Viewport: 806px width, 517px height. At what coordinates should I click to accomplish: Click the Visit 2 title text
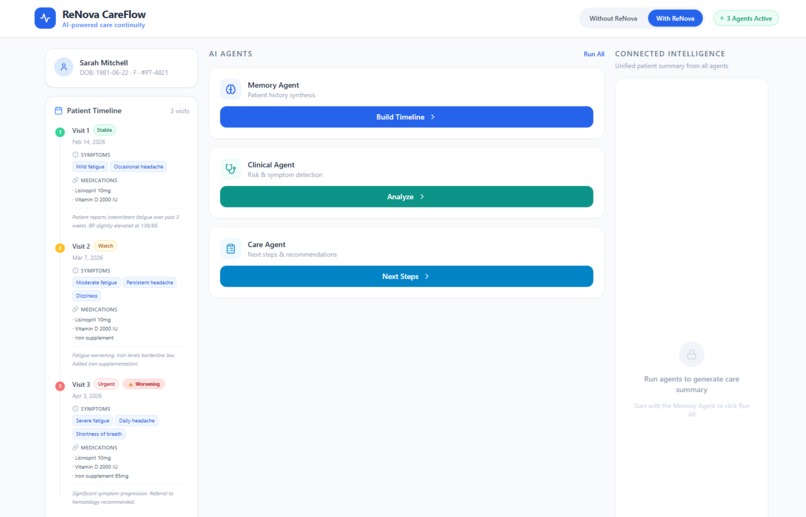(81, 247)
